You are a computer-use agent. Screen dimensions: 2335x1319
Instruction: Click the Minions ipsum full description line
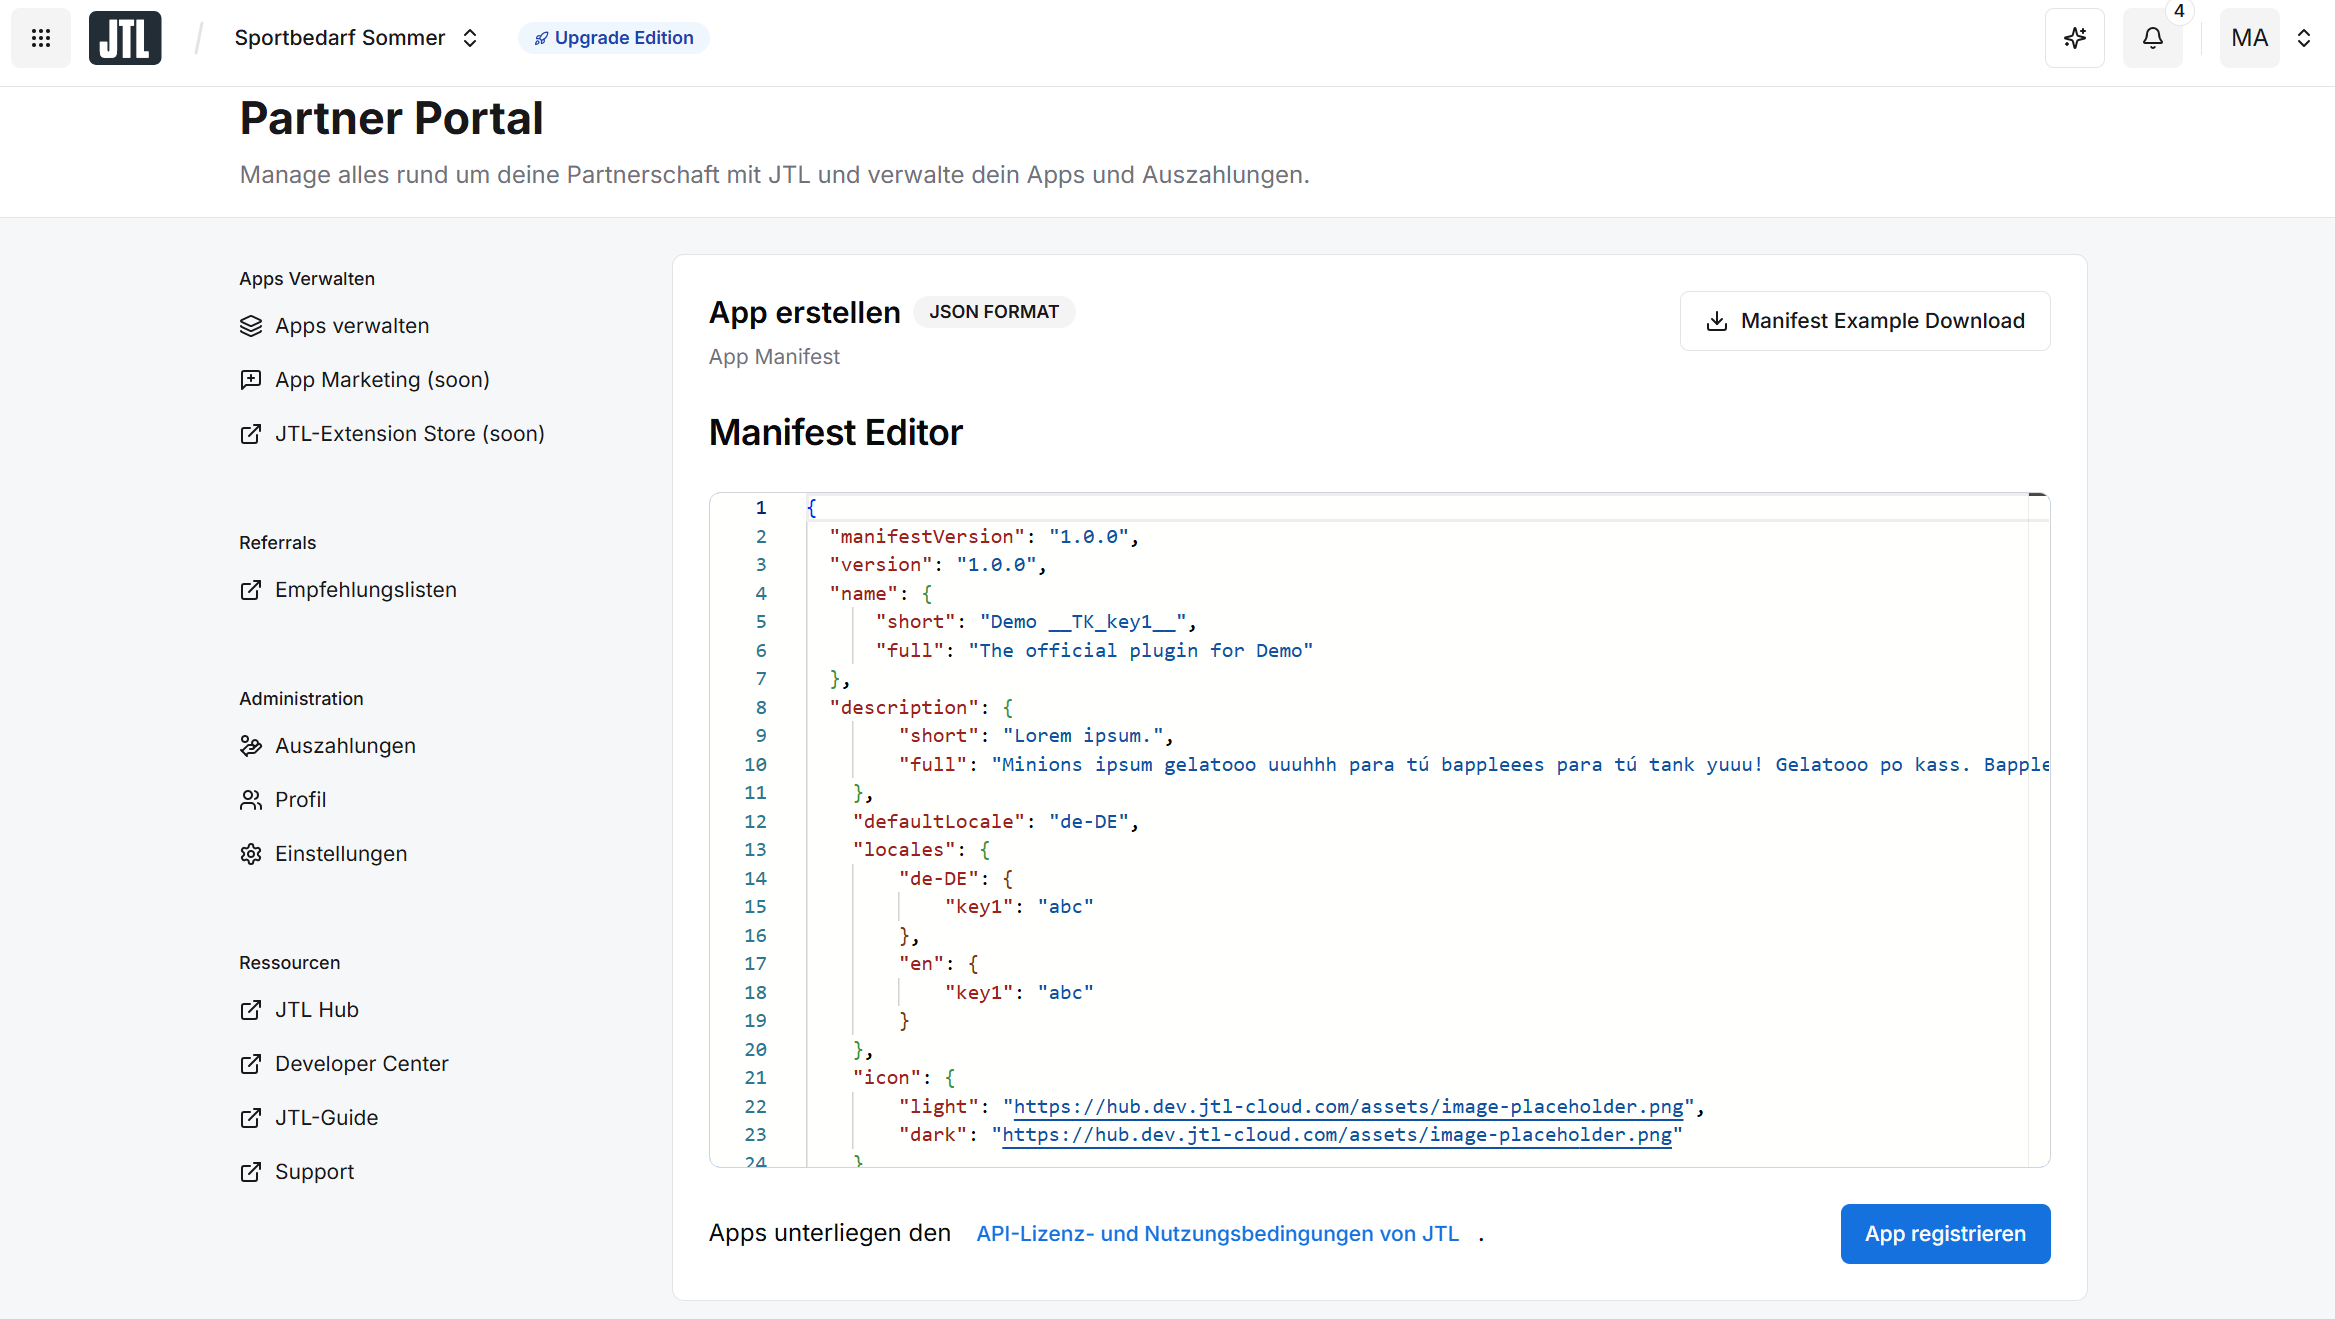1473,765
